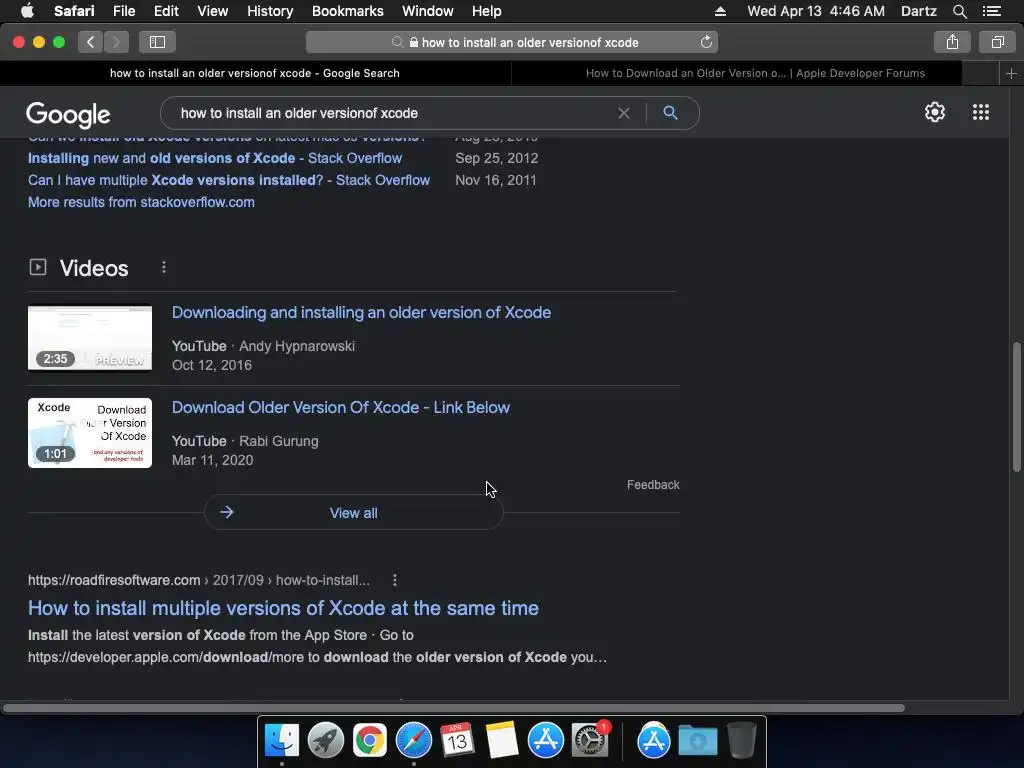
Task: Click the Feedback link under videos
Action: [653, 485]
